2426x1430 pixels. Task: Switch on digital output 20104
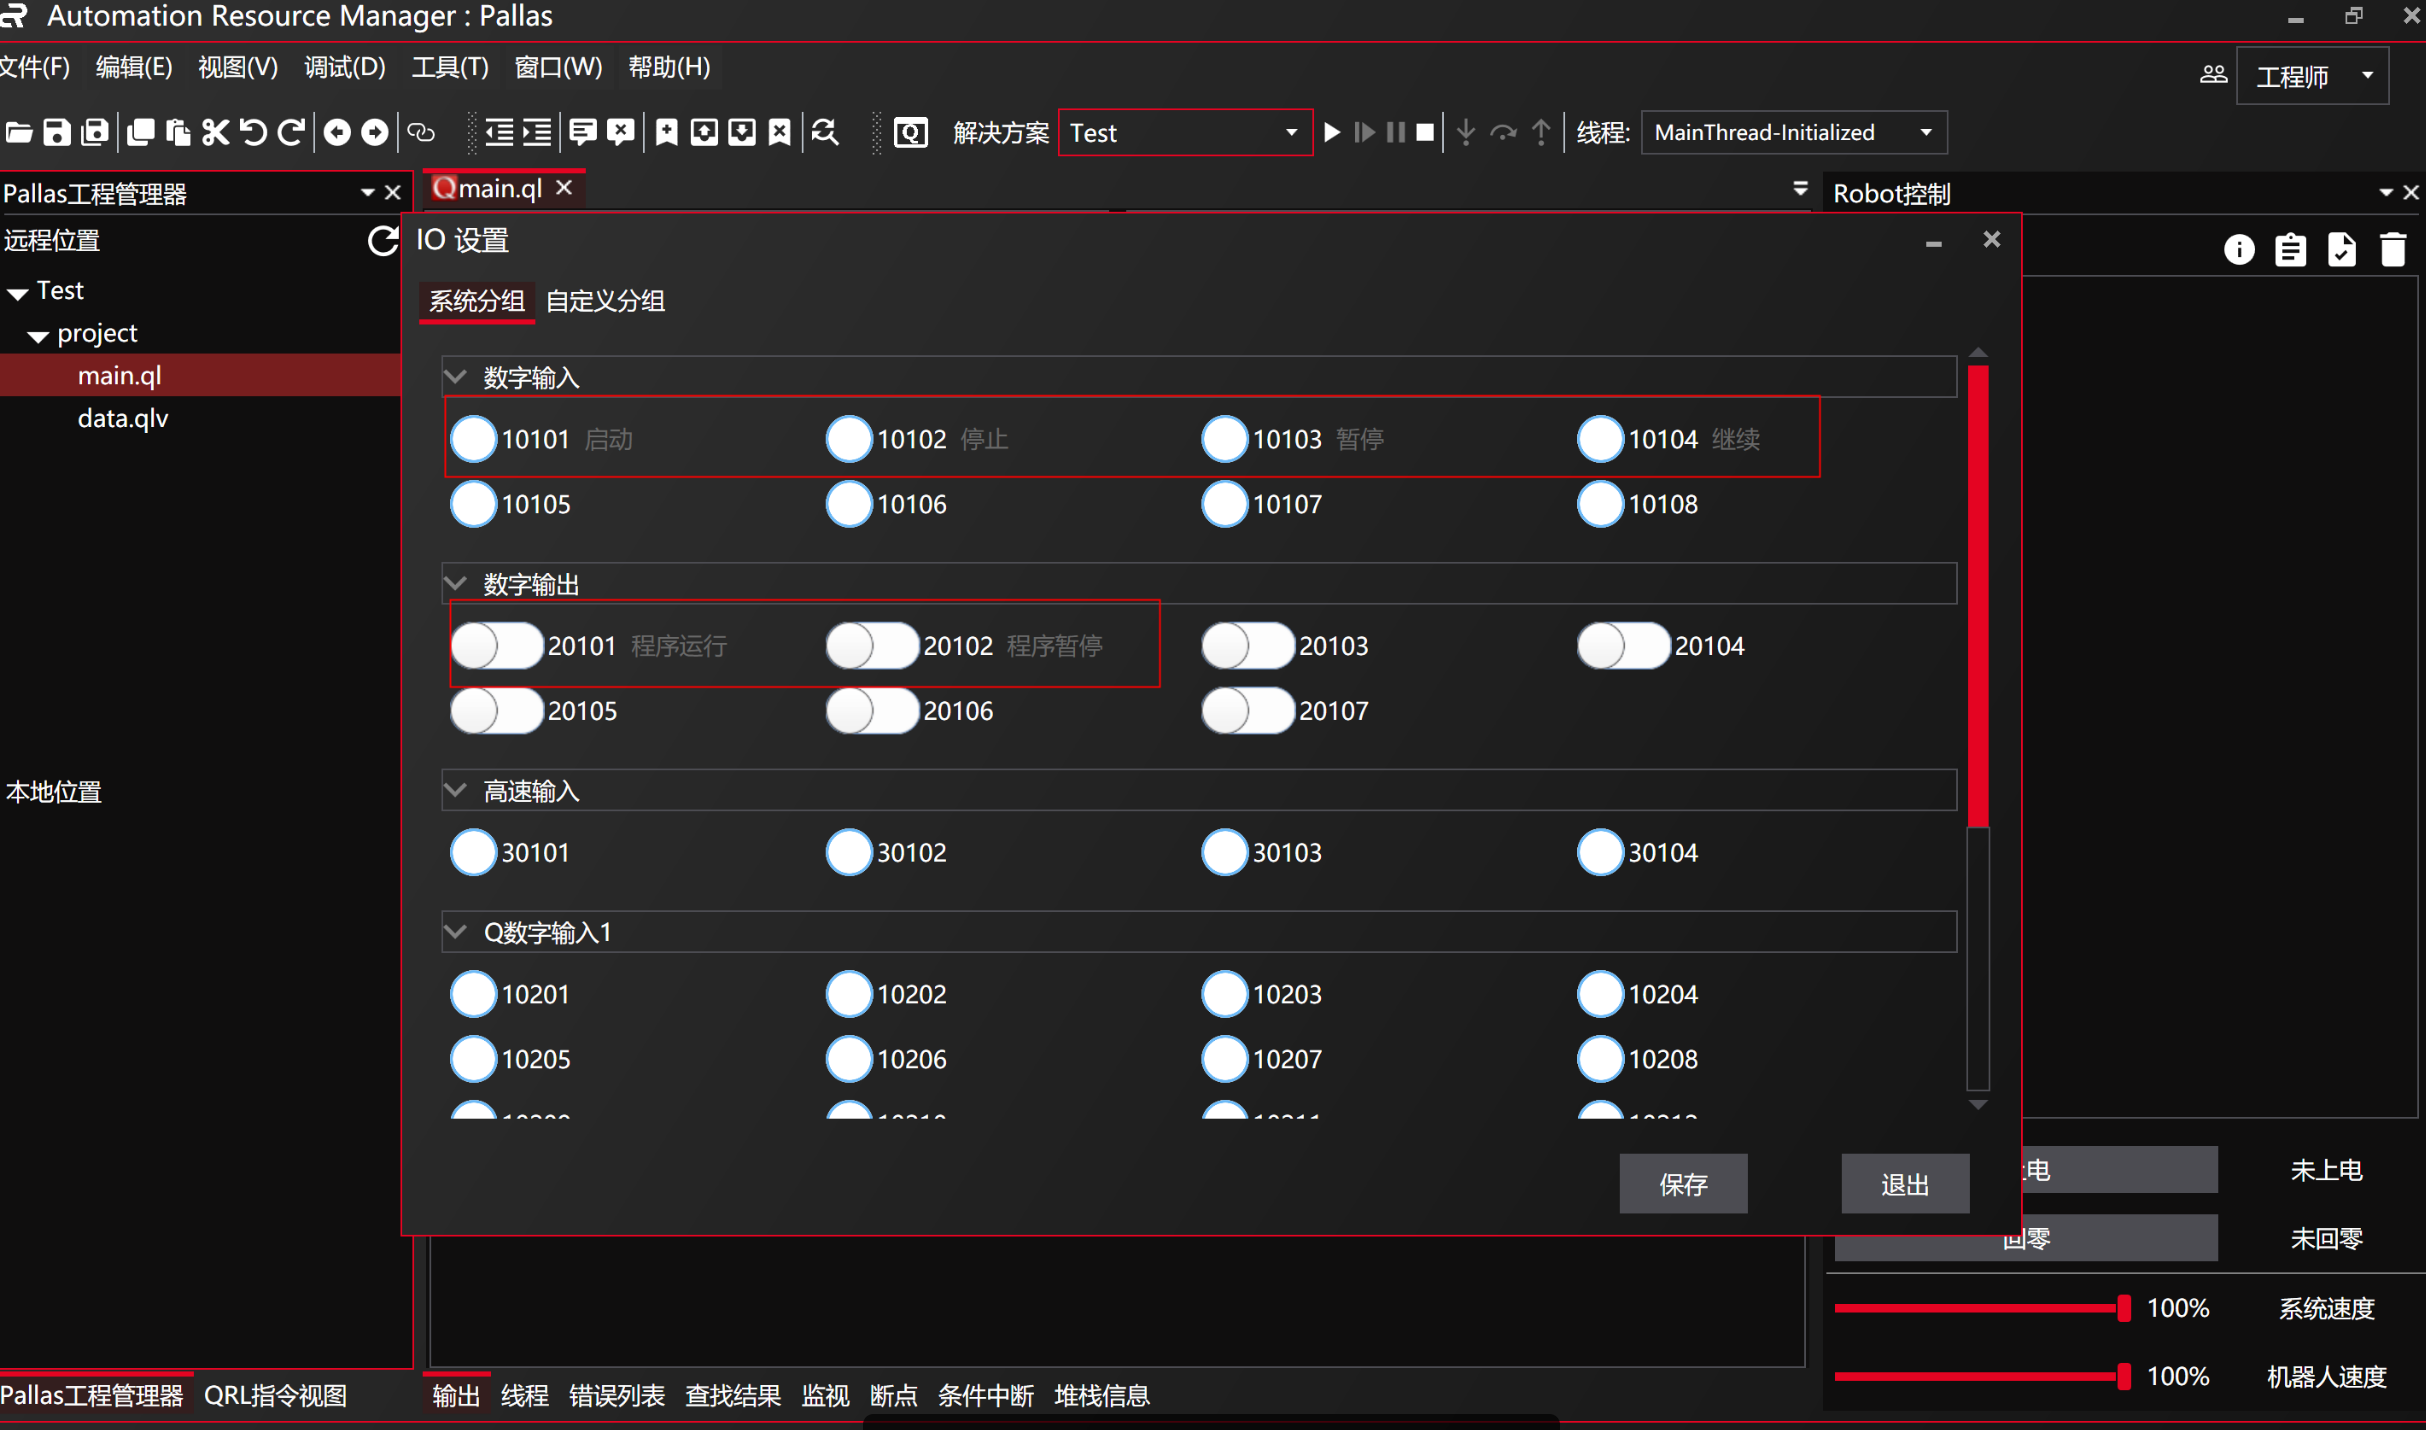[x=1623, y=646]
